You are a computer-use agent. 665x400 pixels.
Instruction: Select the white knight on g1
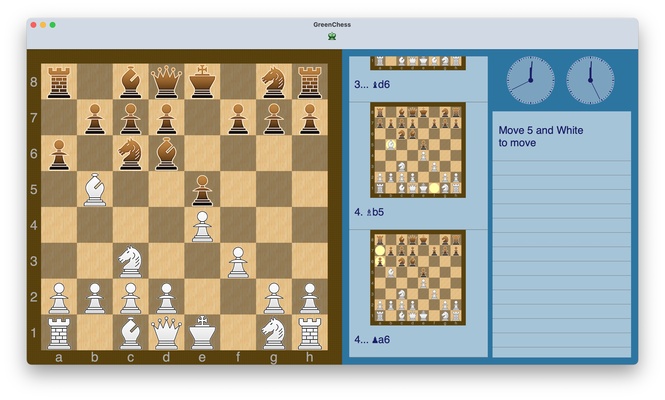[x=274, y=333]
